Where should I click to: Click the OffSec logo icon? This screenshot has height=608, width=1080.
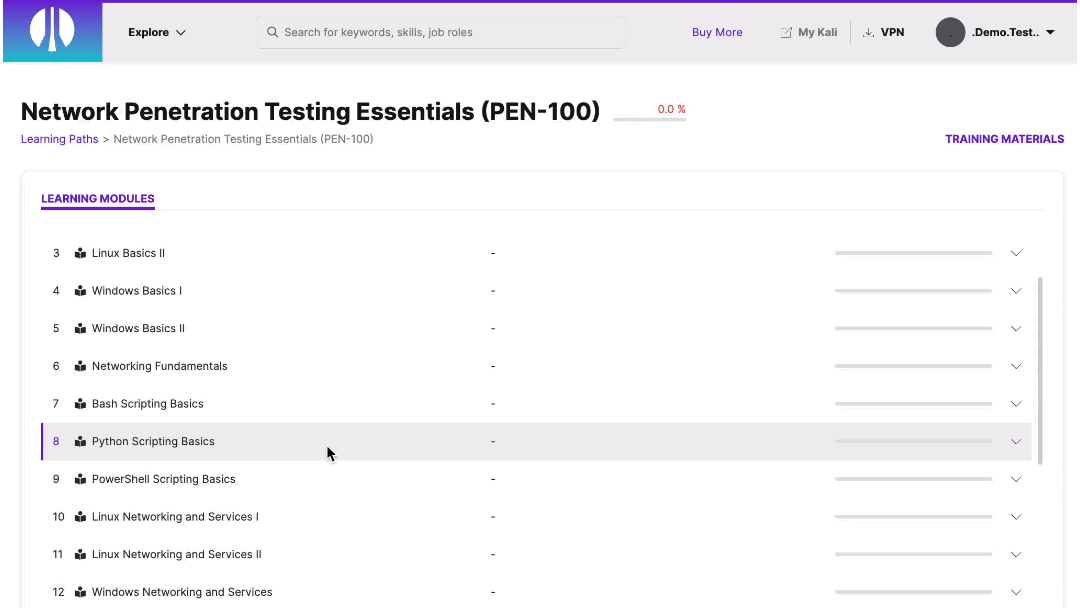pyautogui.click(x=52, y=31)
